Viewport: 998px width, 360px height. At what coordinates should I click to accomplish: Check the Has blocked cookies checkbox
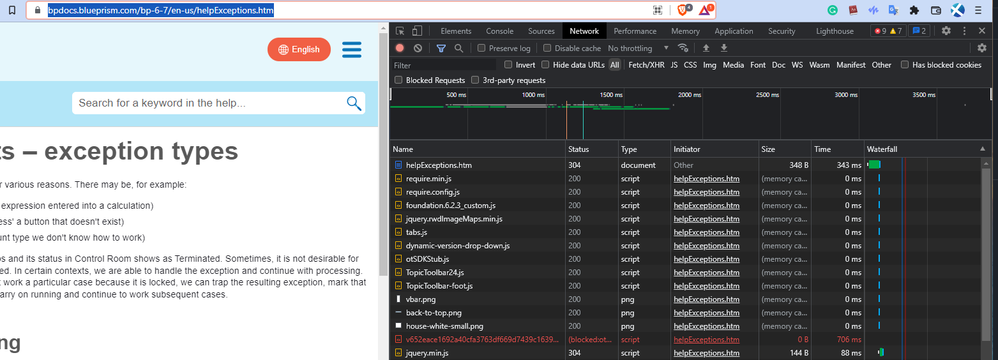(x=904, y=65)
